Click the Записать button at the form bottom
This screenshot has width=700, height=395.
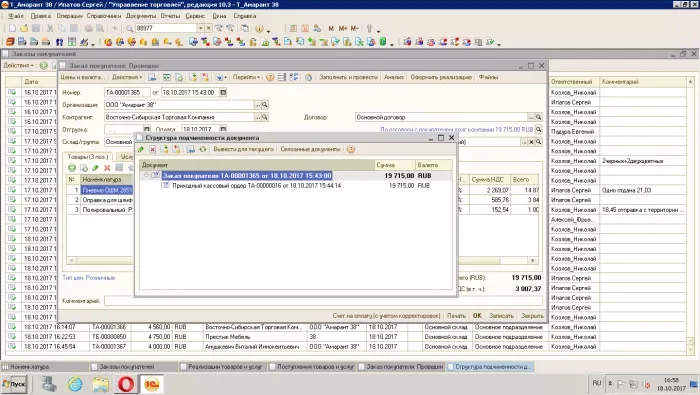501,316
